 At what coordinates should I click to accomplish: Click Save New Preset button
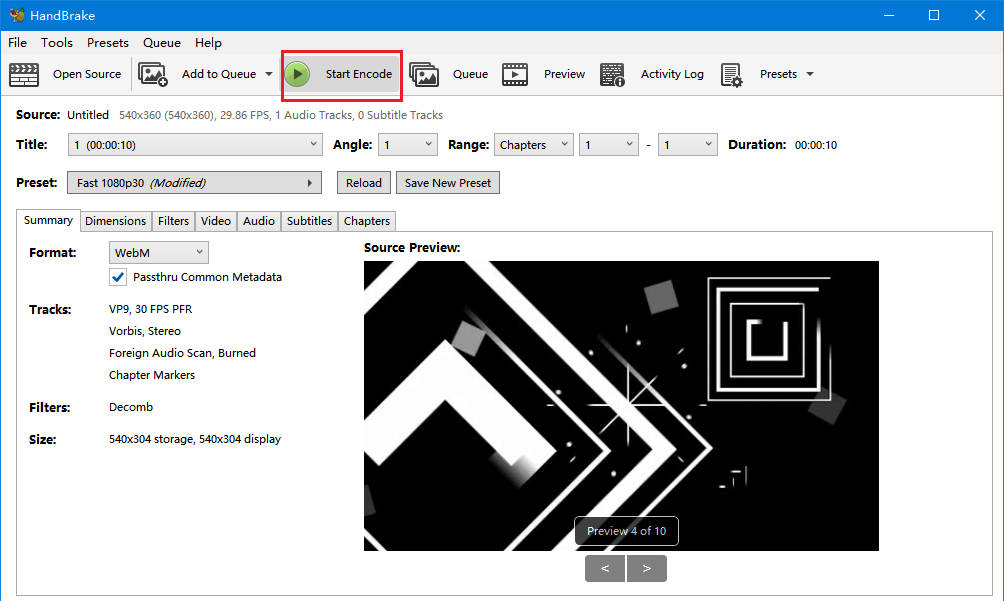tap(448, 183)
